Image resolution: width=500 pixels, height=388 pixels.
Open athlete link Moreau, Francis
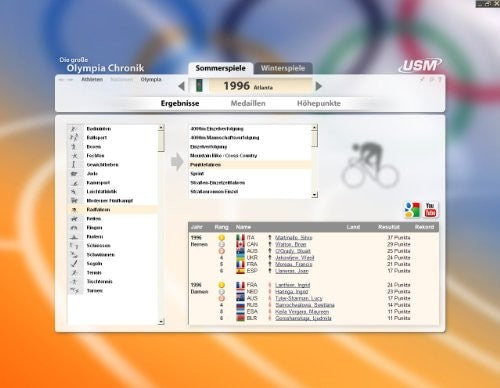pyautogui.click(x=294, y=264)
